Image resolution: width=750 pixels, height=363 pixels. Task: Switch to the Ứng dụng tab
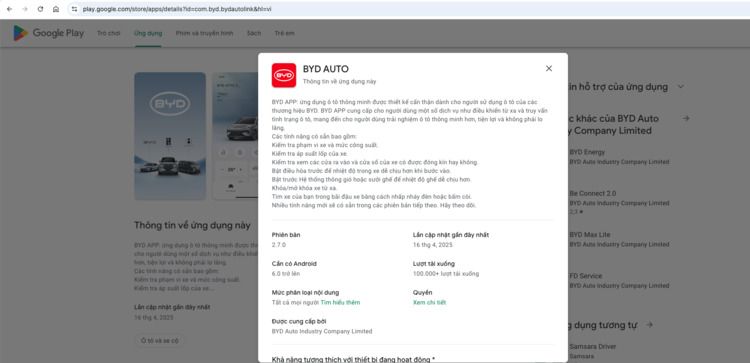point(148,33)
